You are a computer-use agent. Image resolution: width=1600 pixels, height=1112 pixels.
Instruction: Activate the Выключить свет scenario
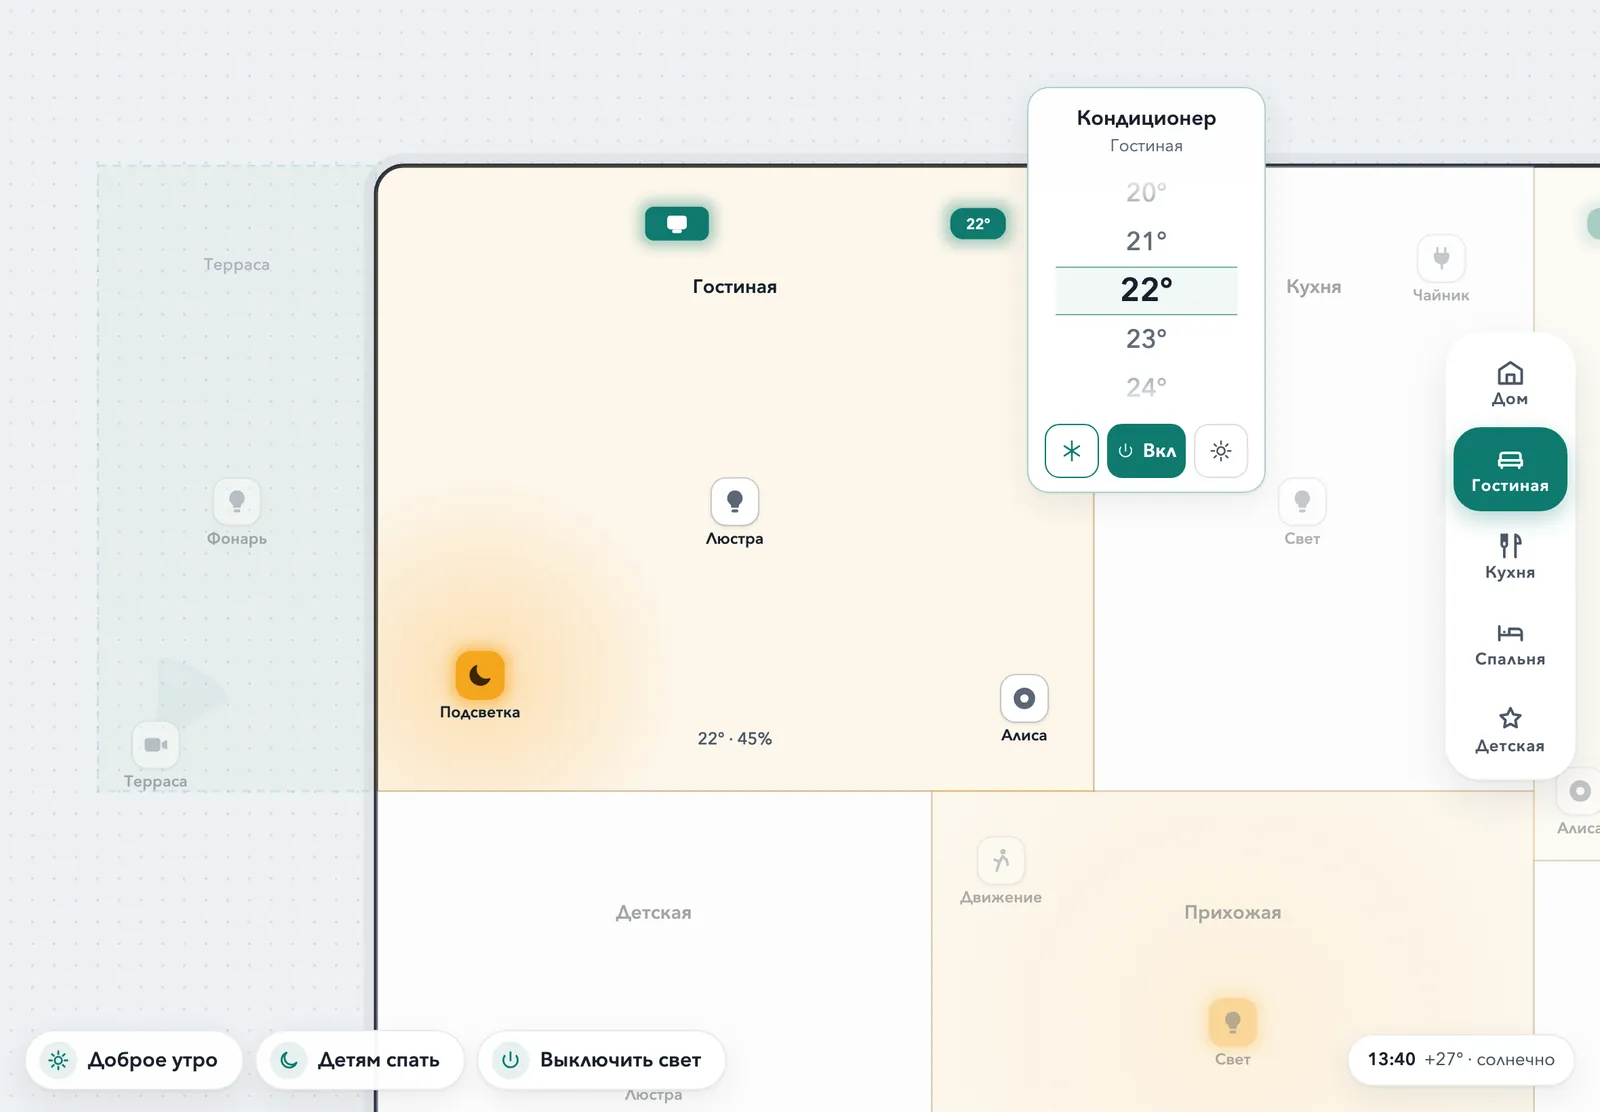(x=601, y=1060)
